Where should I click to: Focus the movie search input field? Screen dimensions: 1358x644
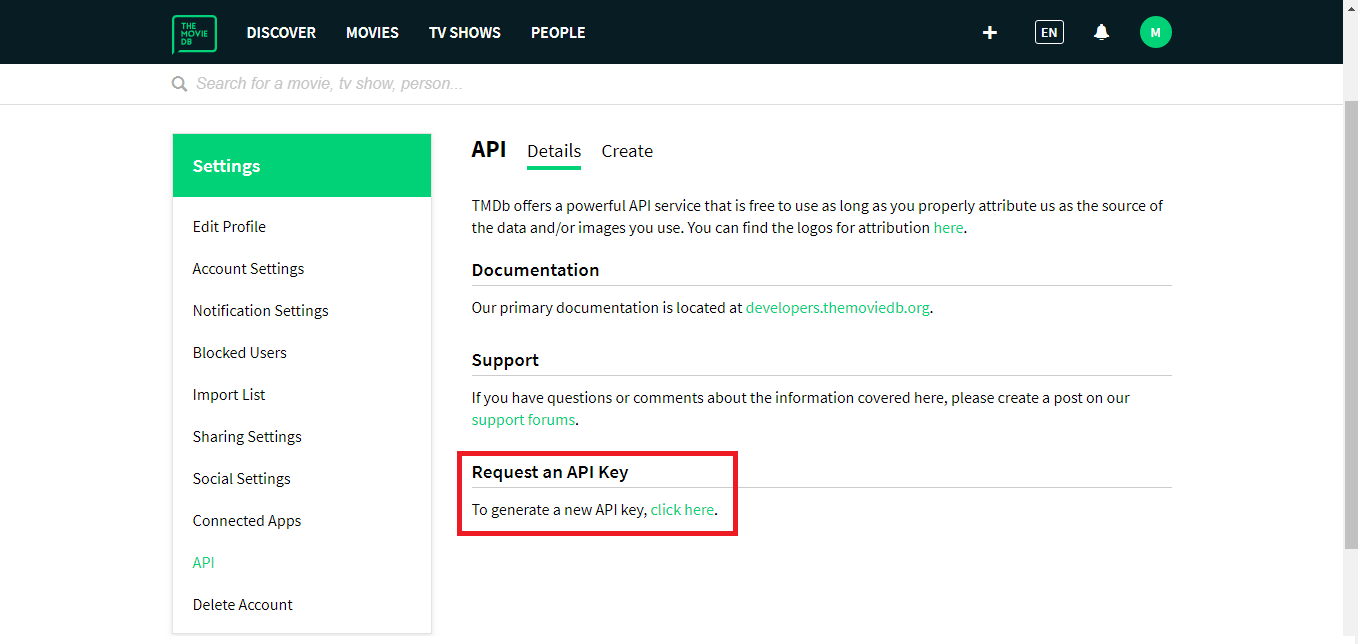pyautogui.click(x=600, y=84)
